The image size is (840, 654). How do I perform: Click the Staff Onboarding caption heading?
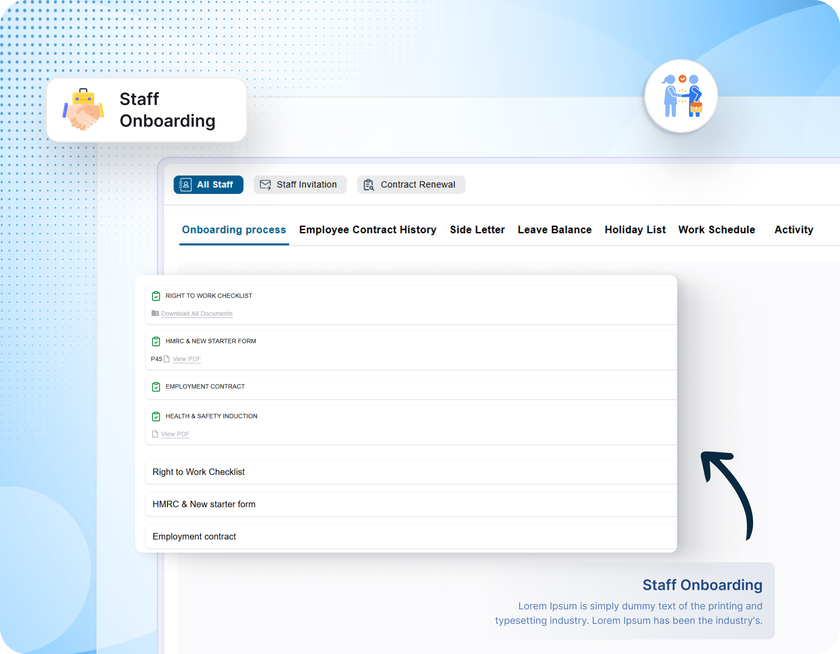[702, 585]
